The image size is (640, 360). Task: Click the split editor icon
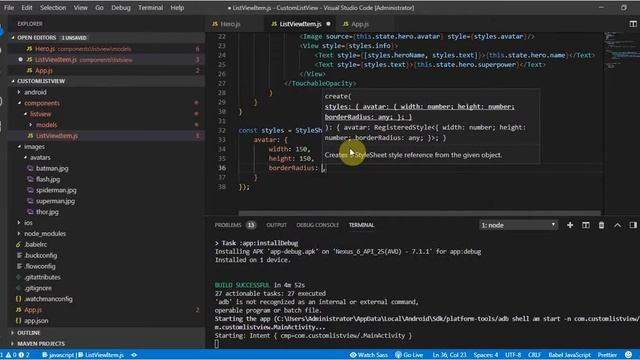633,24
